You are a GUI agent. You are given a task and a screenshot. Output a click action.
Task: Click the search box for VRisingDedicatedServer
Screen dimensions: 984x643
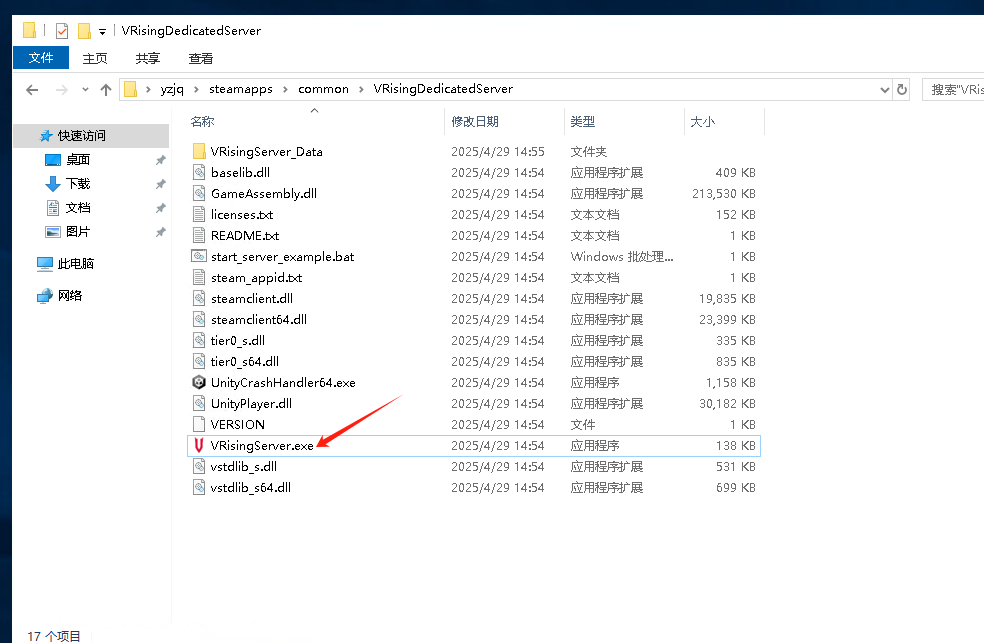(x=954, y=90)
